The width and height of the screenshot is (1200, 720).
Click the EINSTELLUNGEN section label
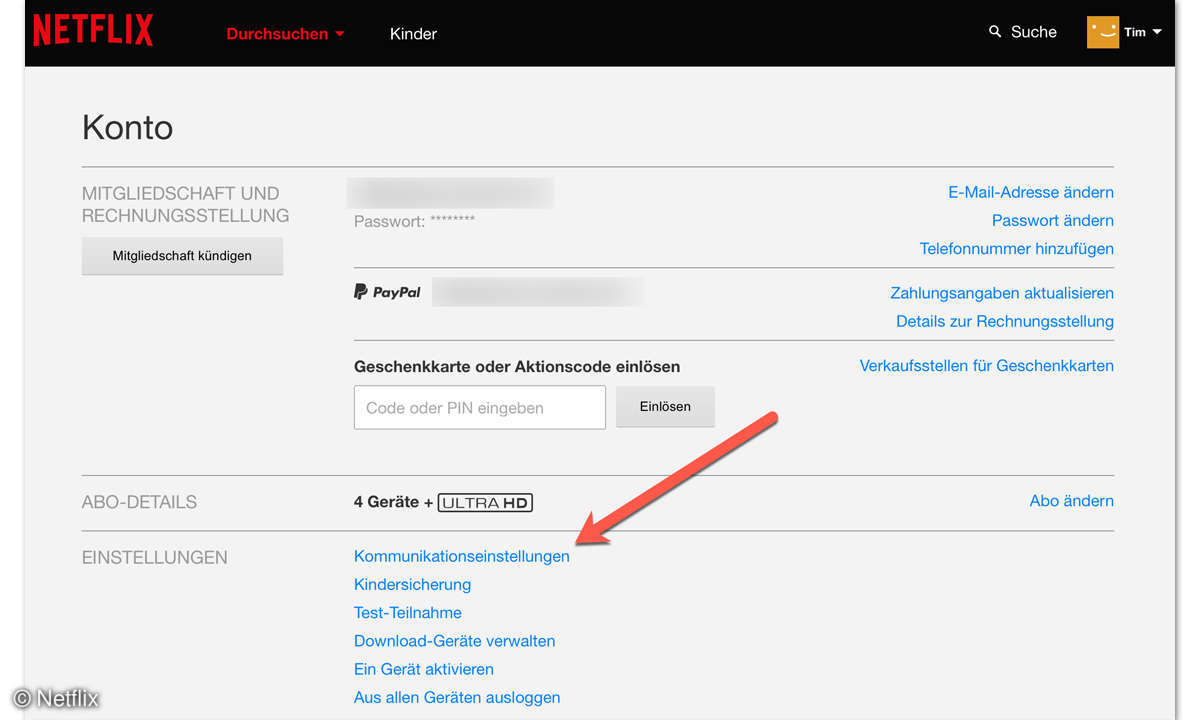coord(155,557)
